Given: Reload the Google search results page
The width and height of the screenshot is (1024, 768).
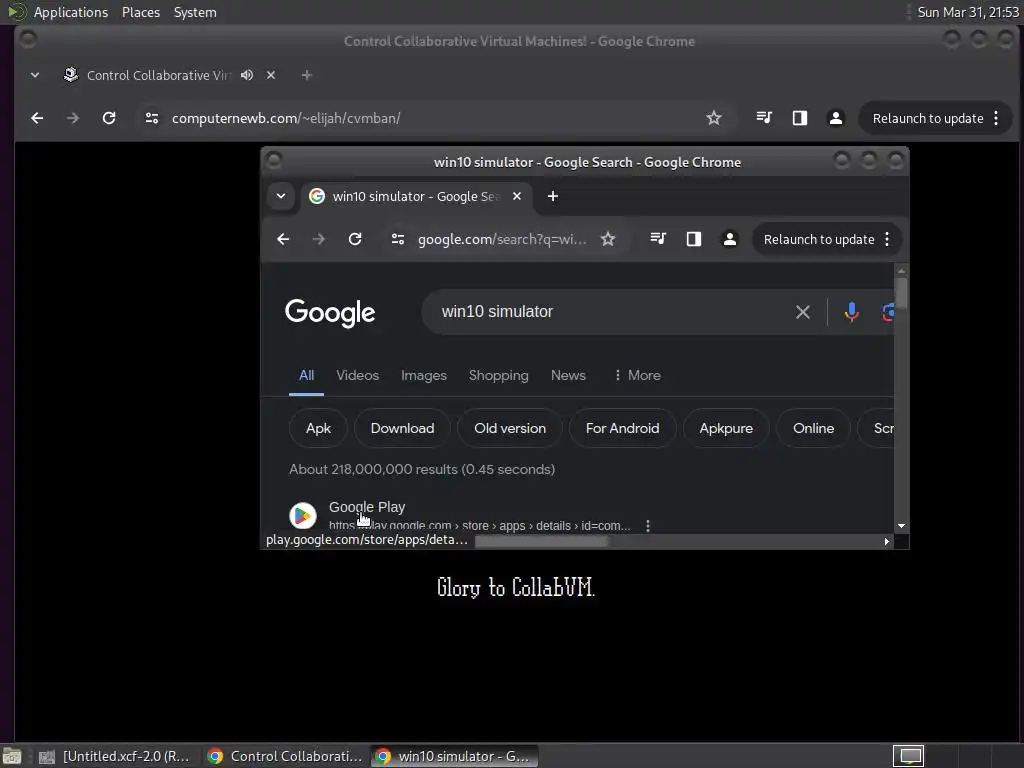Looking at the screenshot, I should [x=355, y=239].
